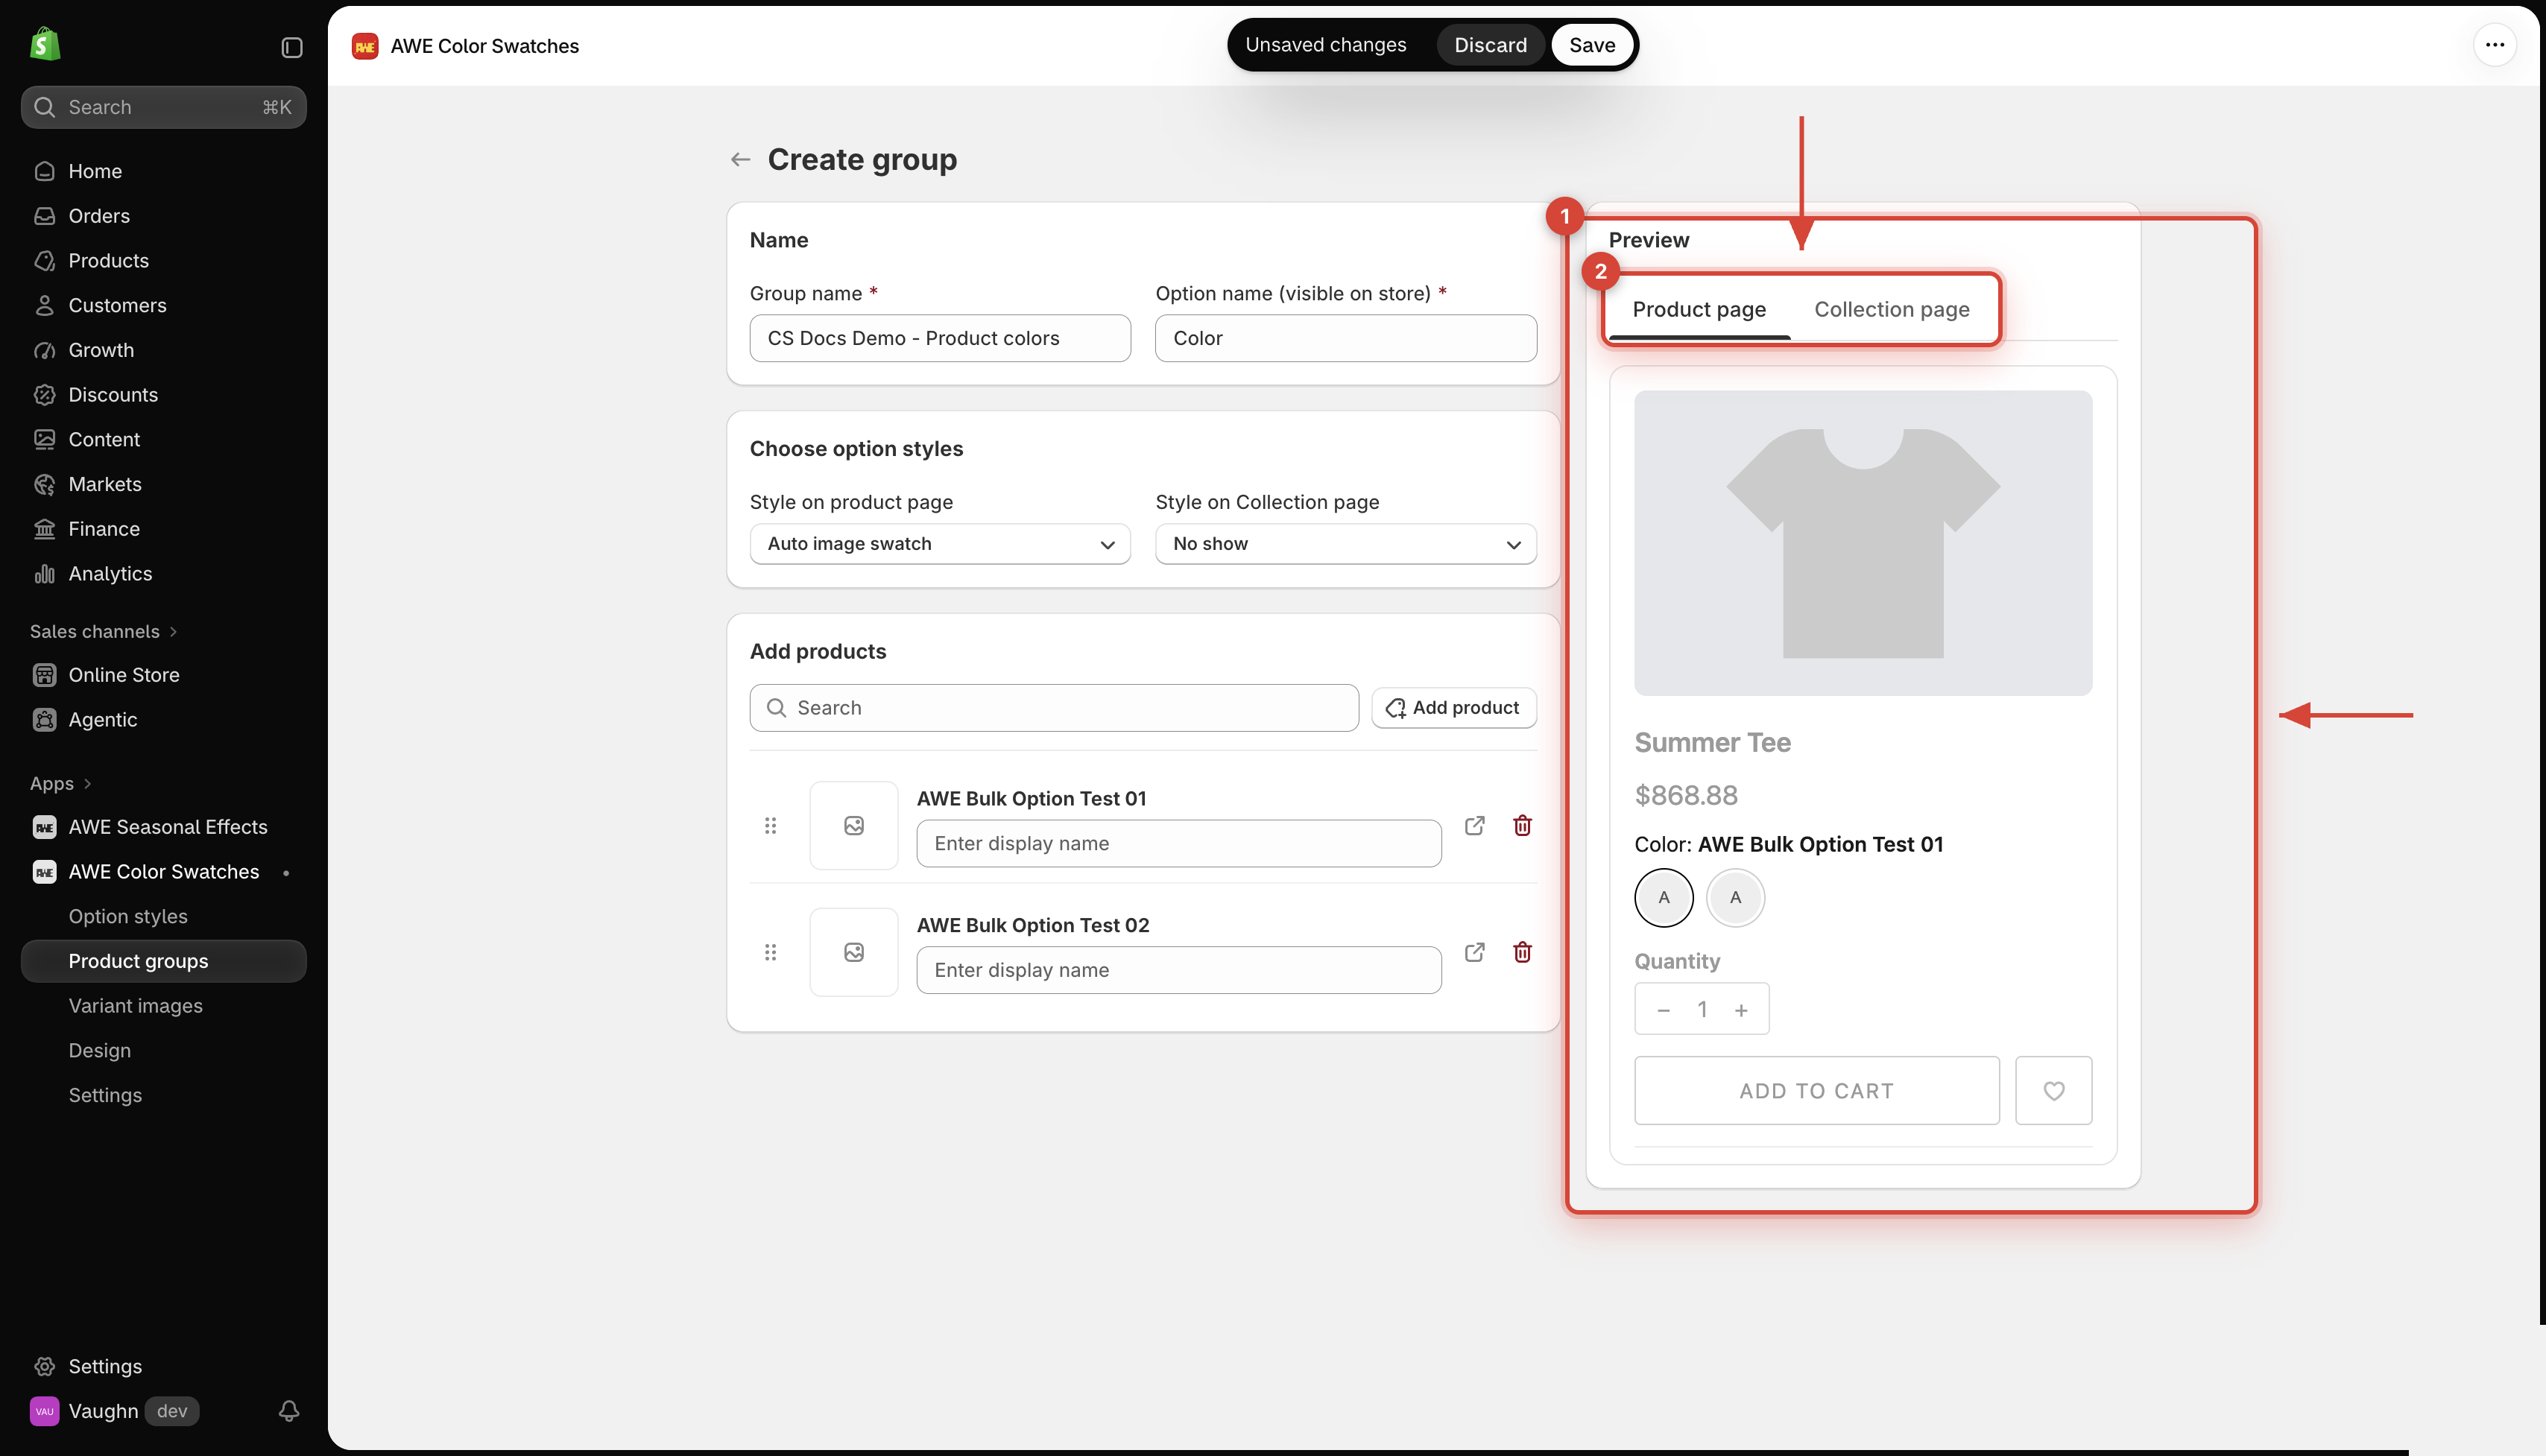Click the AWE Color Swatches app logo in header
2546x1456 pixels.
click(365, 46)
